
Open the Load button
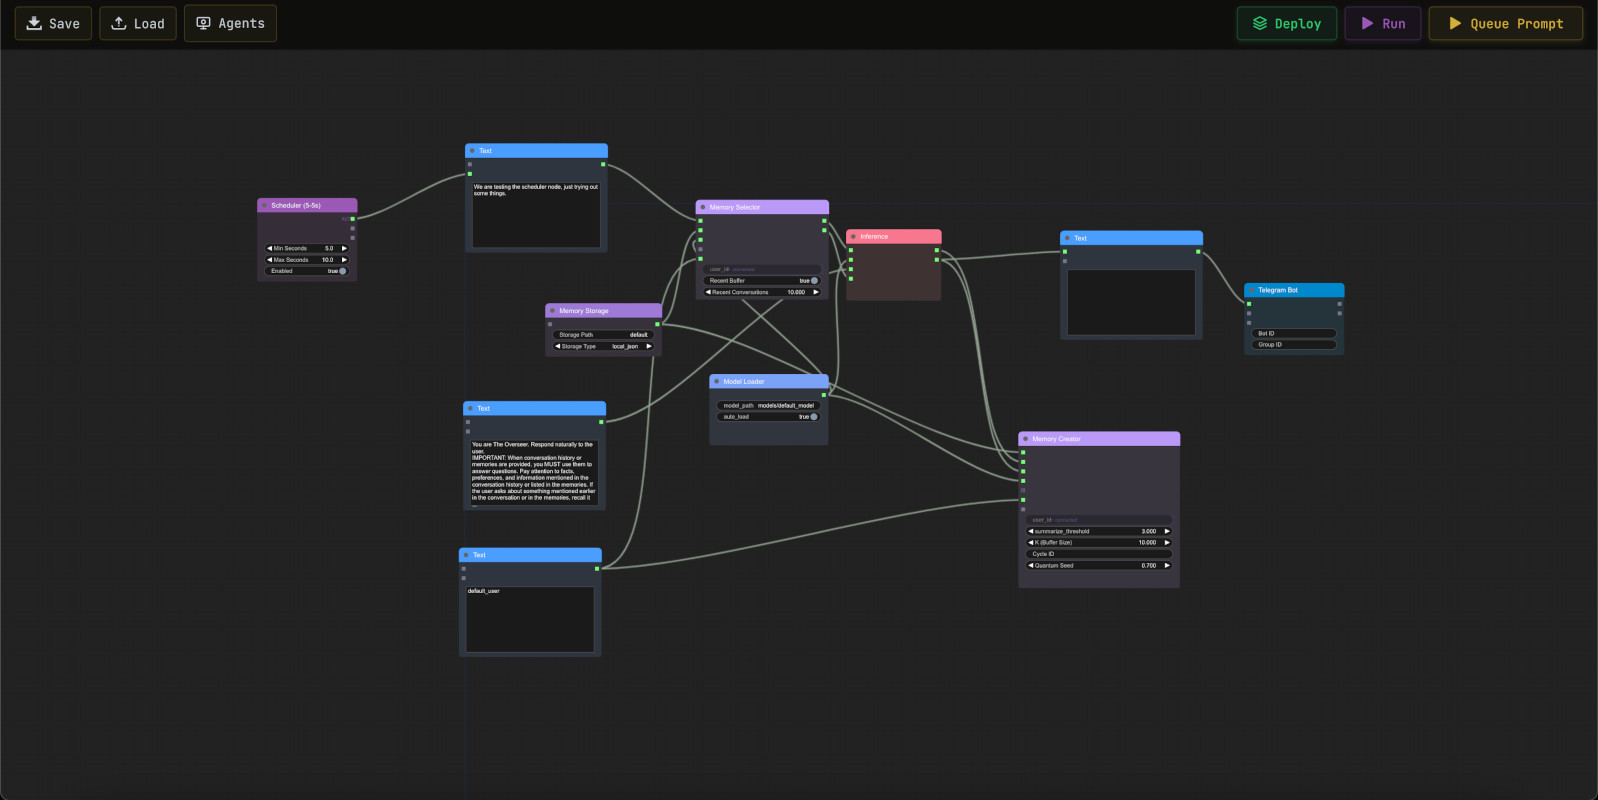click(x=138, y=23)
